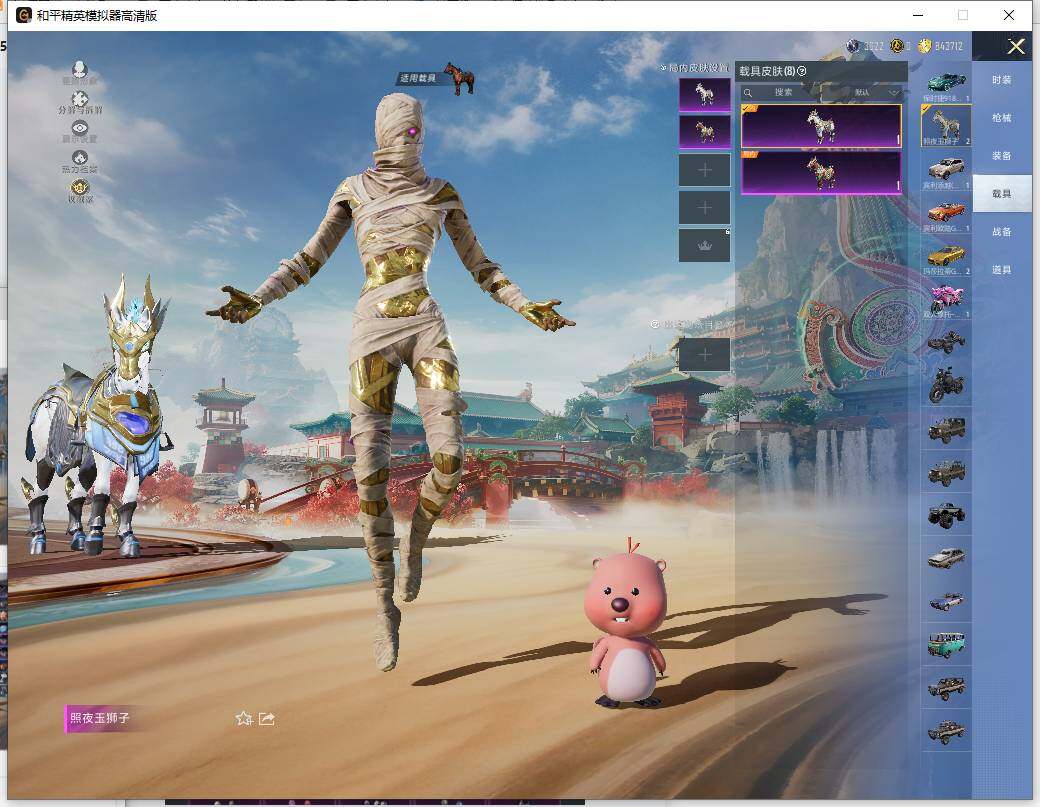Click the plus slot in the lower section

coord(704,354)
